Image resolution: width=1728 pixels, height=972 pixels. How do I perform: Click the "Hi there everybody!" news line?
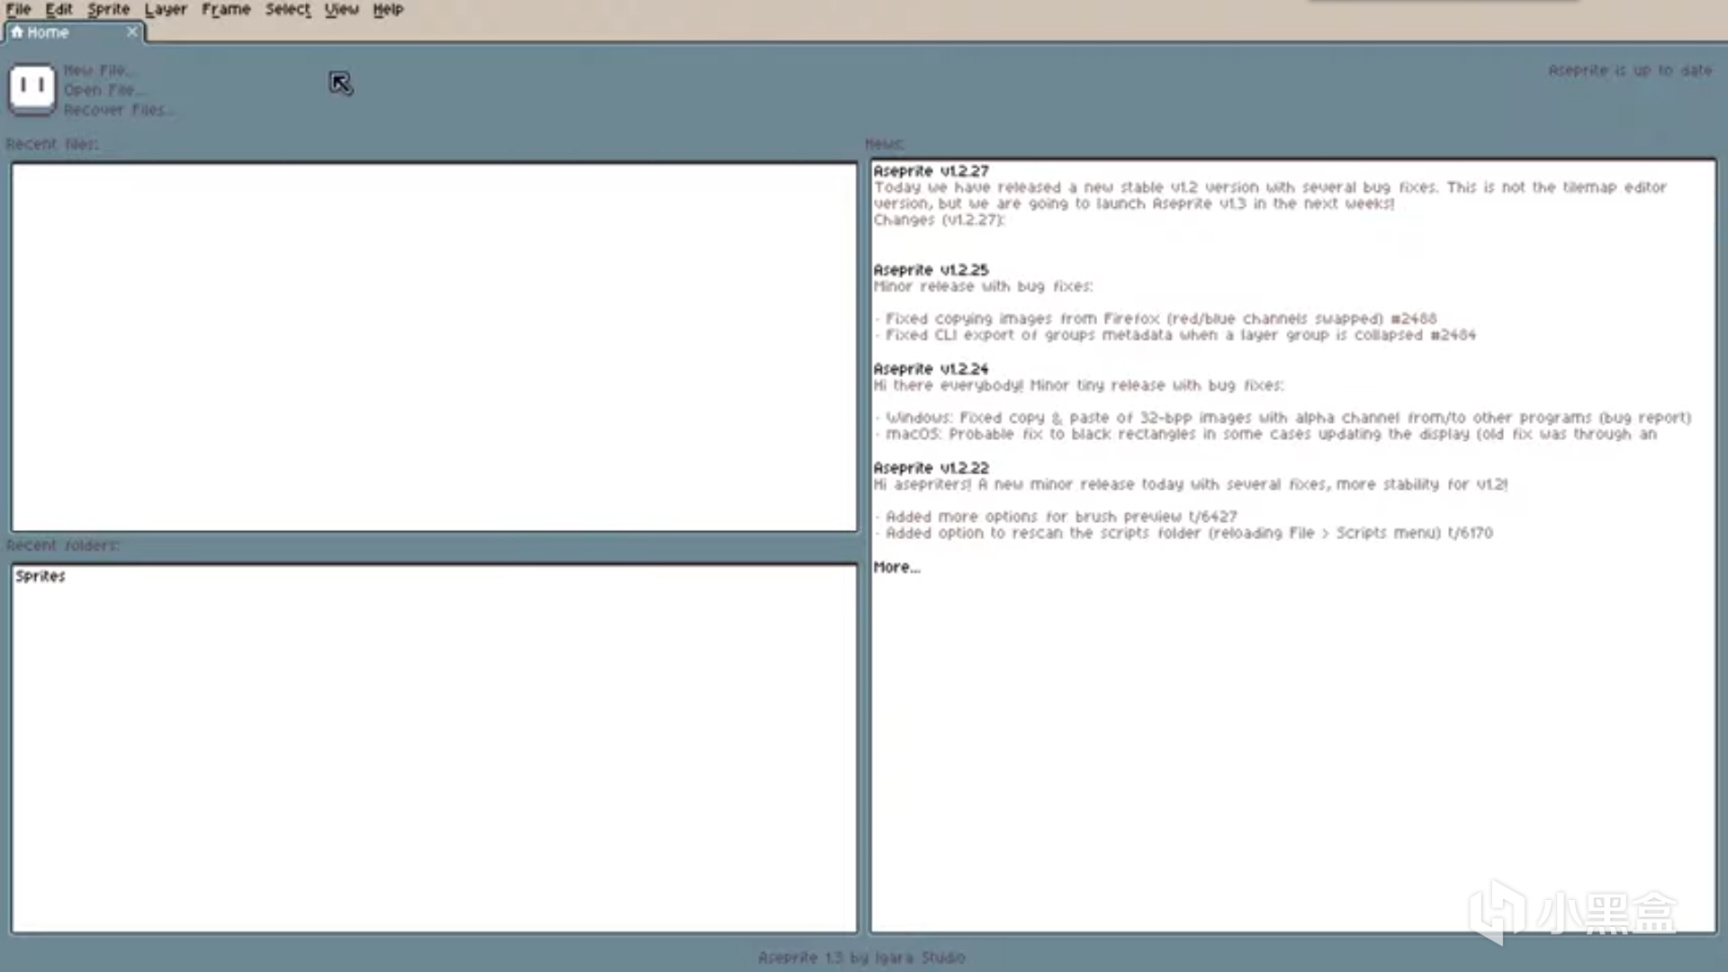(x=1078, y=385)
